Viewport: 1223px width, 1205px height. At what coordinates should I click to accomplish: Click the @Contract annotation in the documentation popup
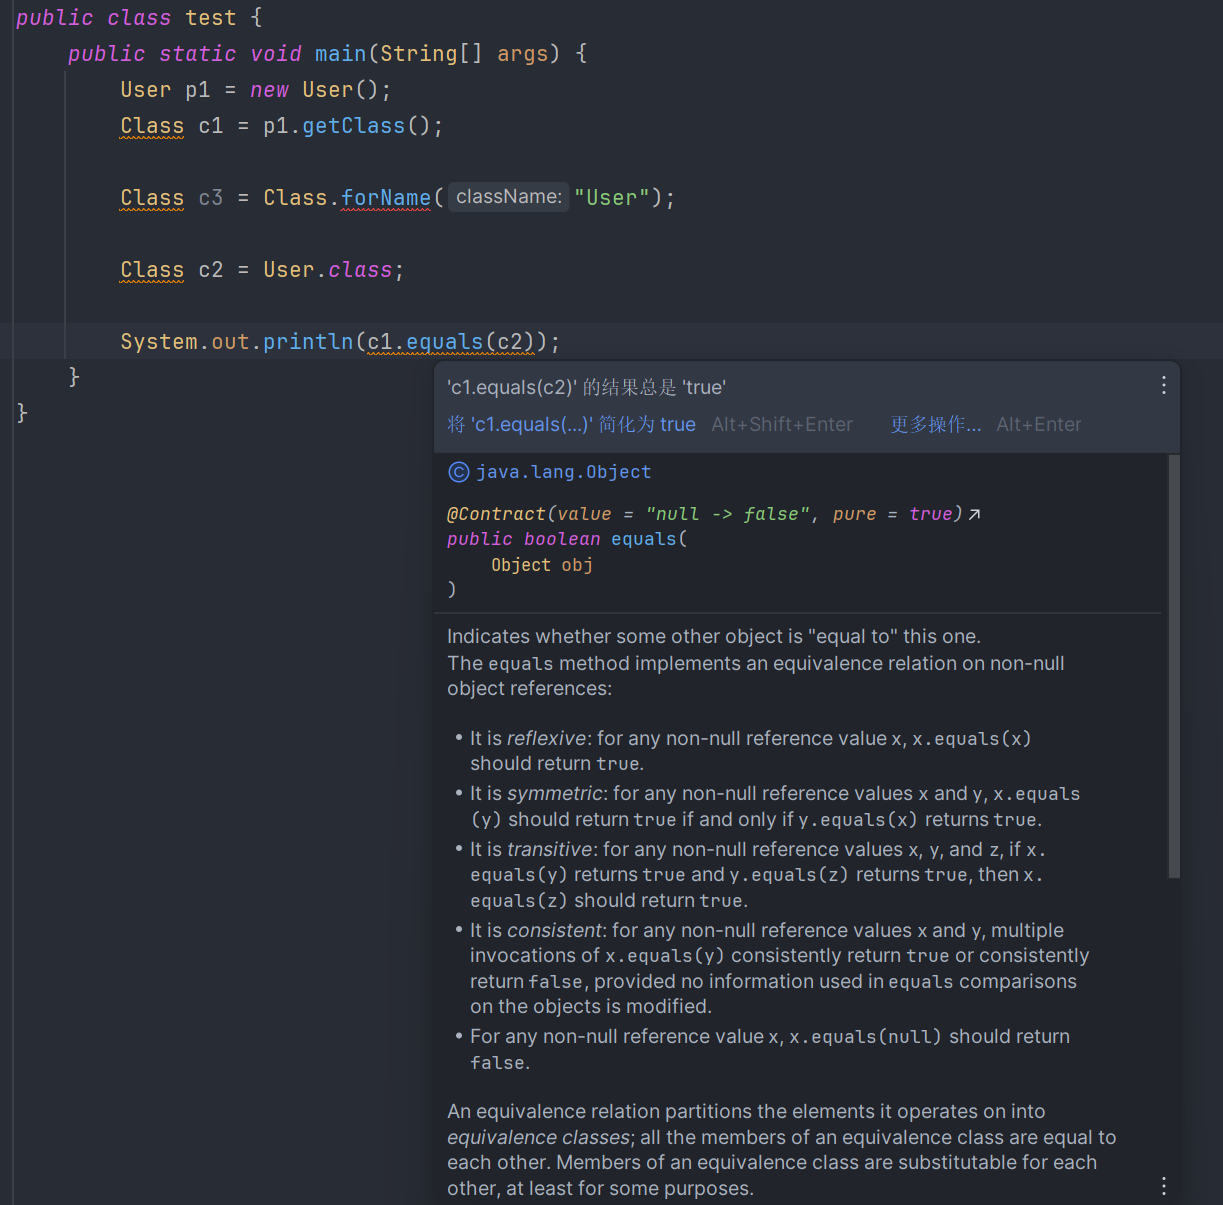pos(496,514)
